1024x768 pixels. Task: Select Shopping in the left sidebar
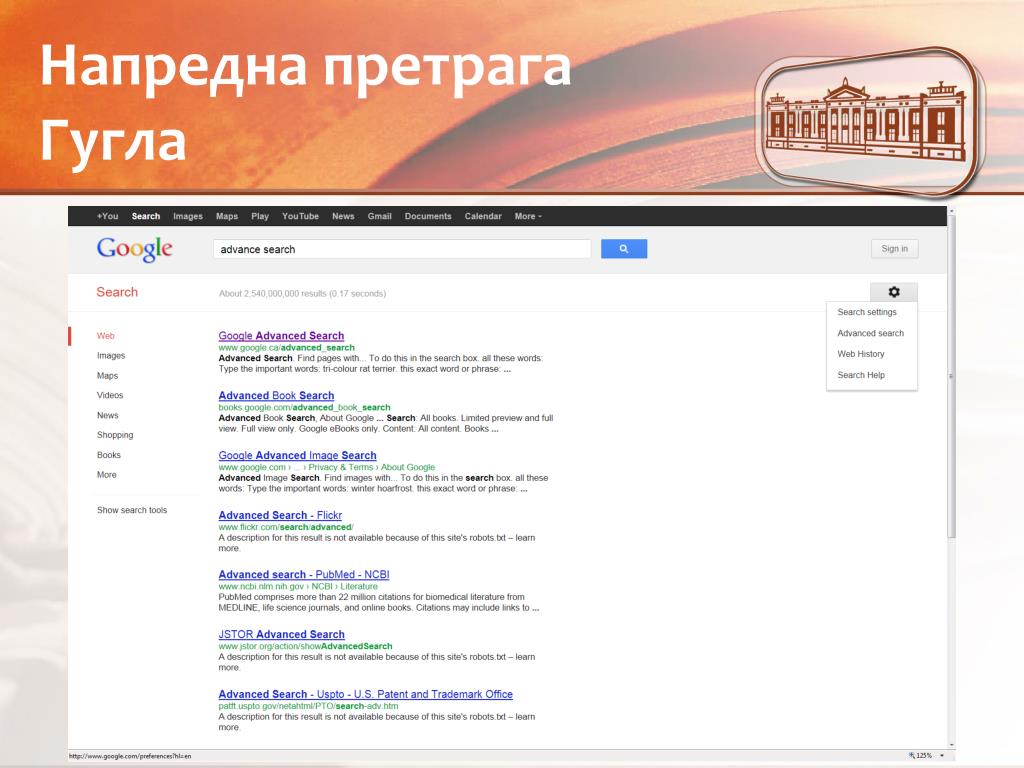pyautogui.click(x=115, y=435)
